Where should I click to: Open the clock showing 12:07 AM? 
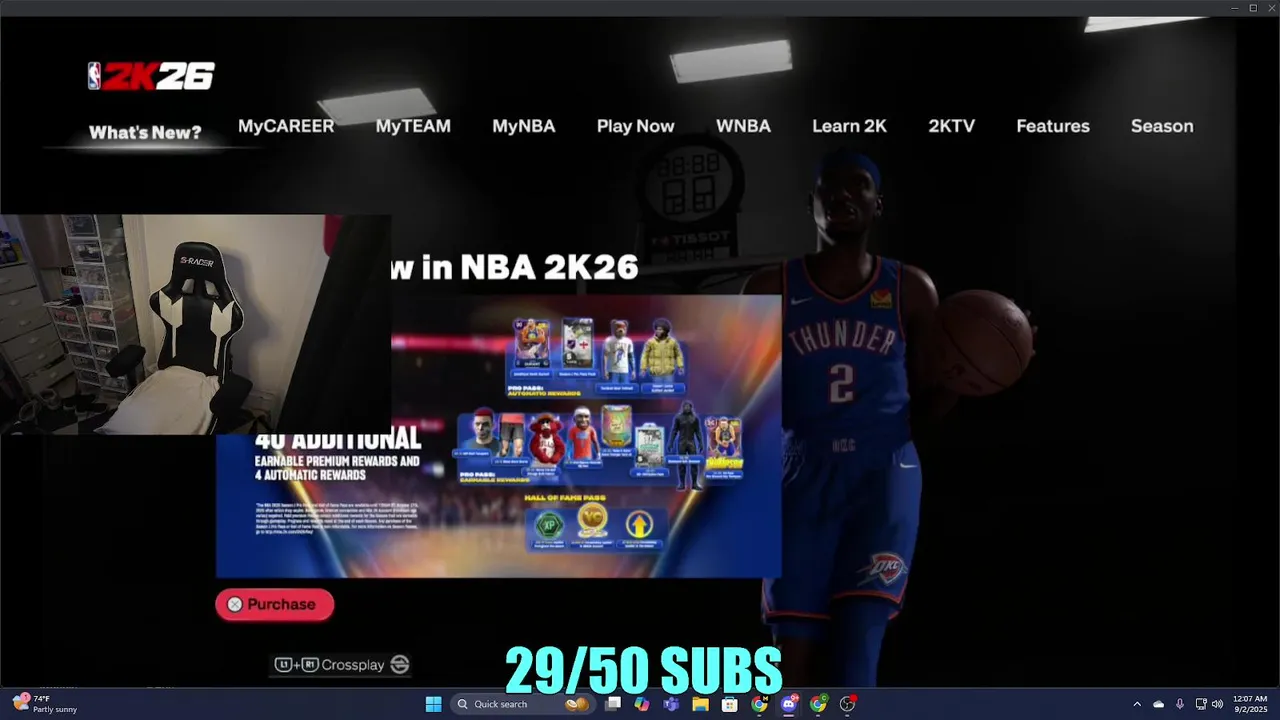click(1250, 704)
